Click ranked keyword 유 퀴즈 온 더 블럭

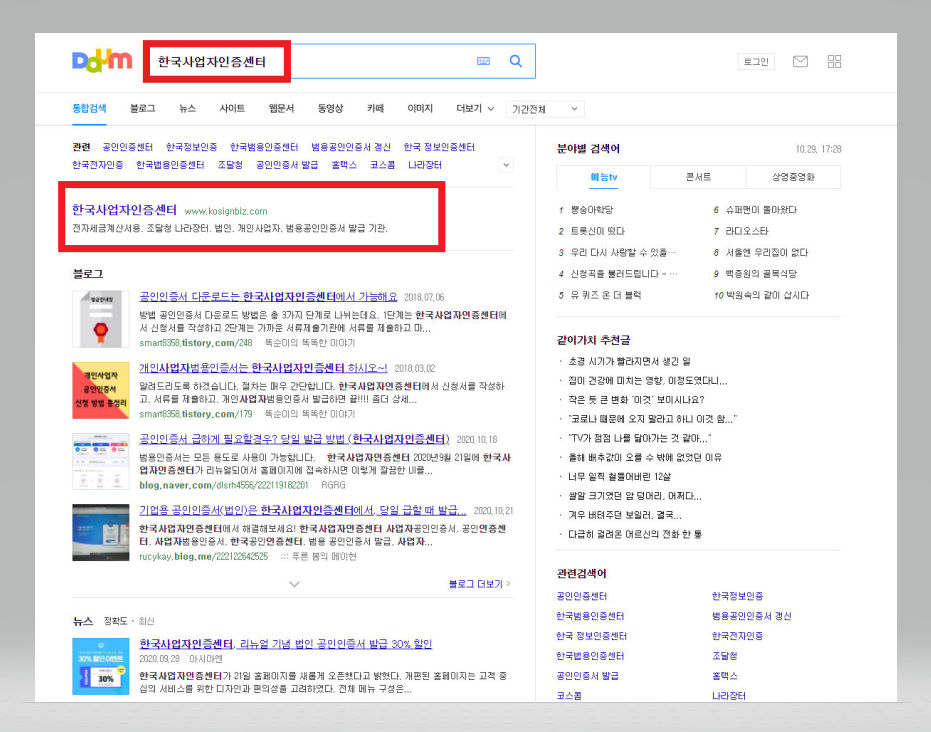tap(606, 295)
